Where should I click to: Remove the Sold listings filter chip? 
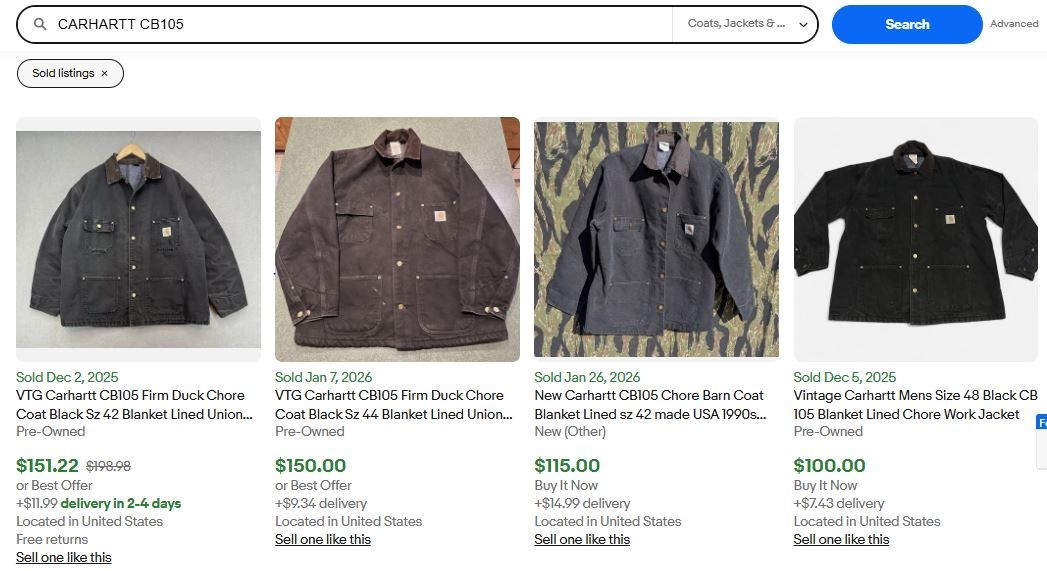[104, 74]
